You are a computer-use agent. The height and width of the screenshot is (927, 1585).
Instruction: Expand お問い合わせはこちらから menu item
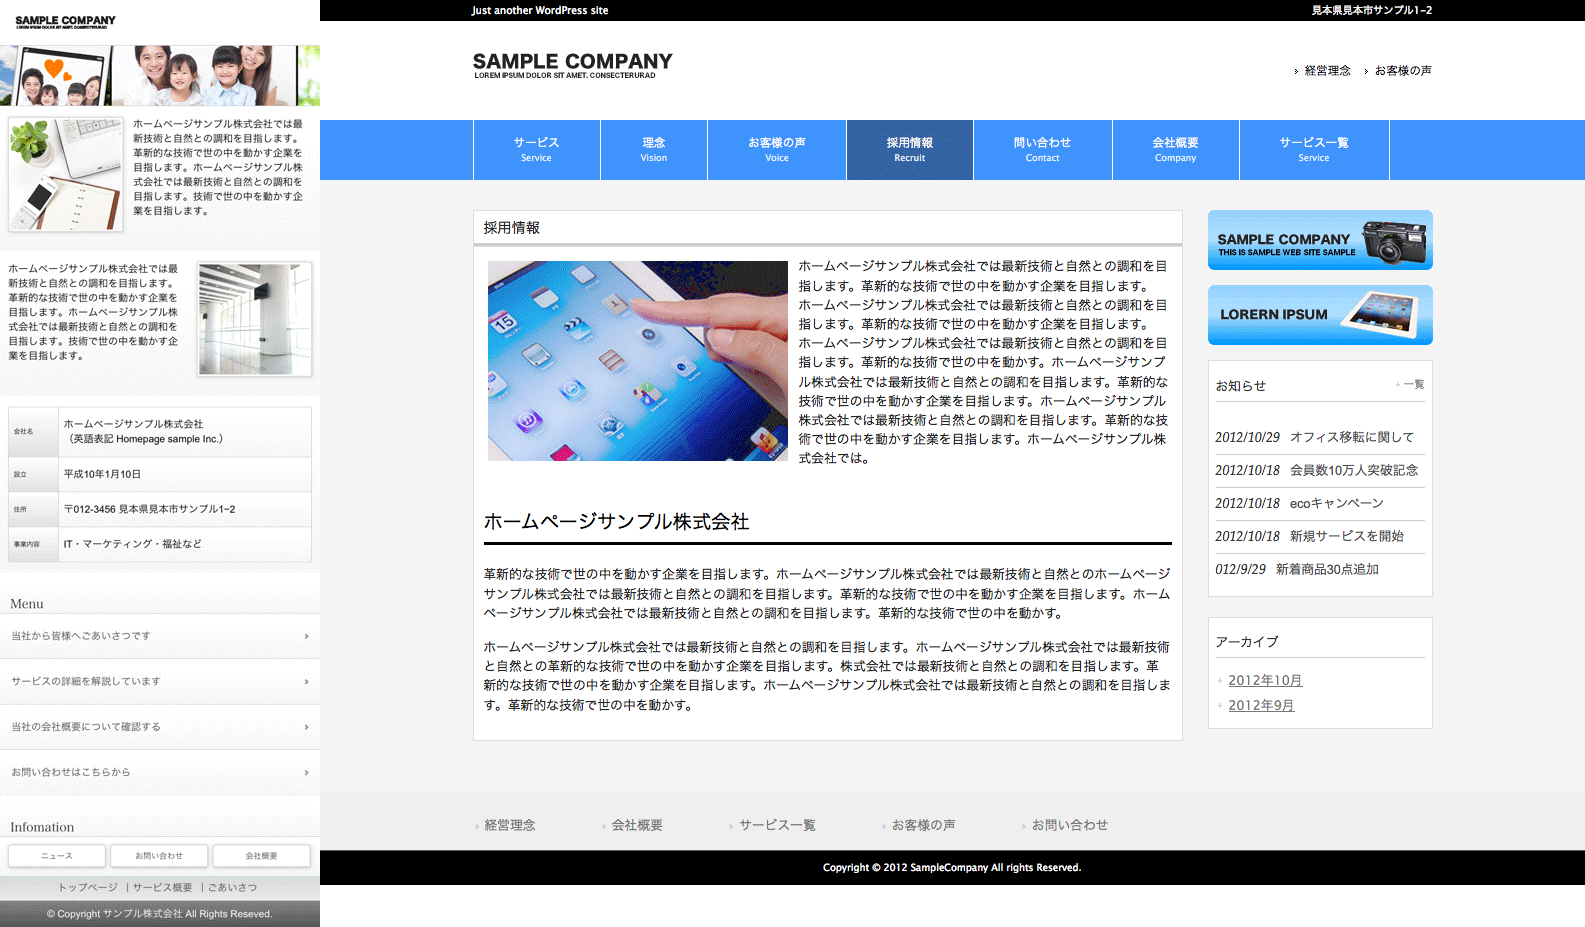point(160,773)
